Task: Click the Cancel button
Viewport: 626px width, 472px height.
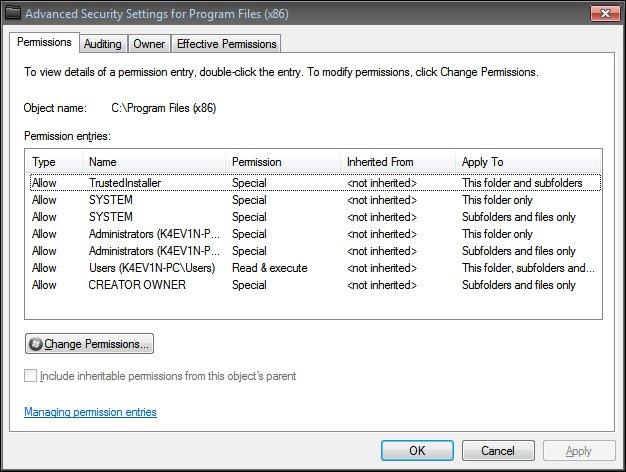Action: (x=498, y=451)
